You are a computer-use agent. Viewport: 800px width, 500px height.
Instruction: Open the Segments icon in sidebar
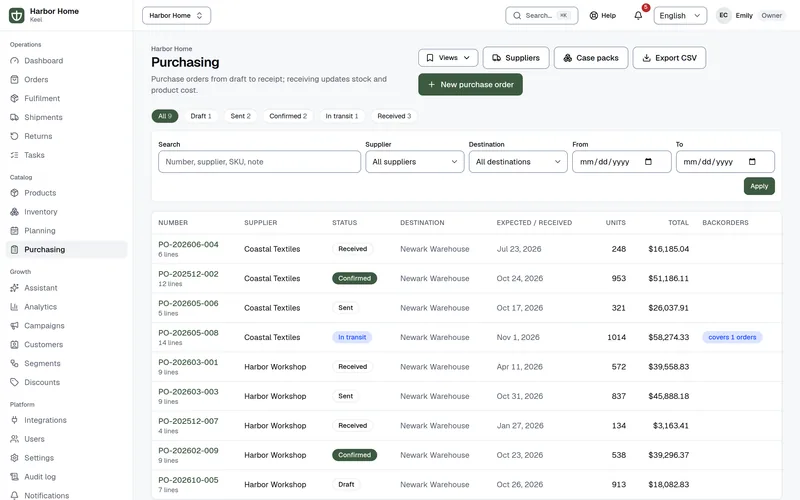[x=14, y=363]
